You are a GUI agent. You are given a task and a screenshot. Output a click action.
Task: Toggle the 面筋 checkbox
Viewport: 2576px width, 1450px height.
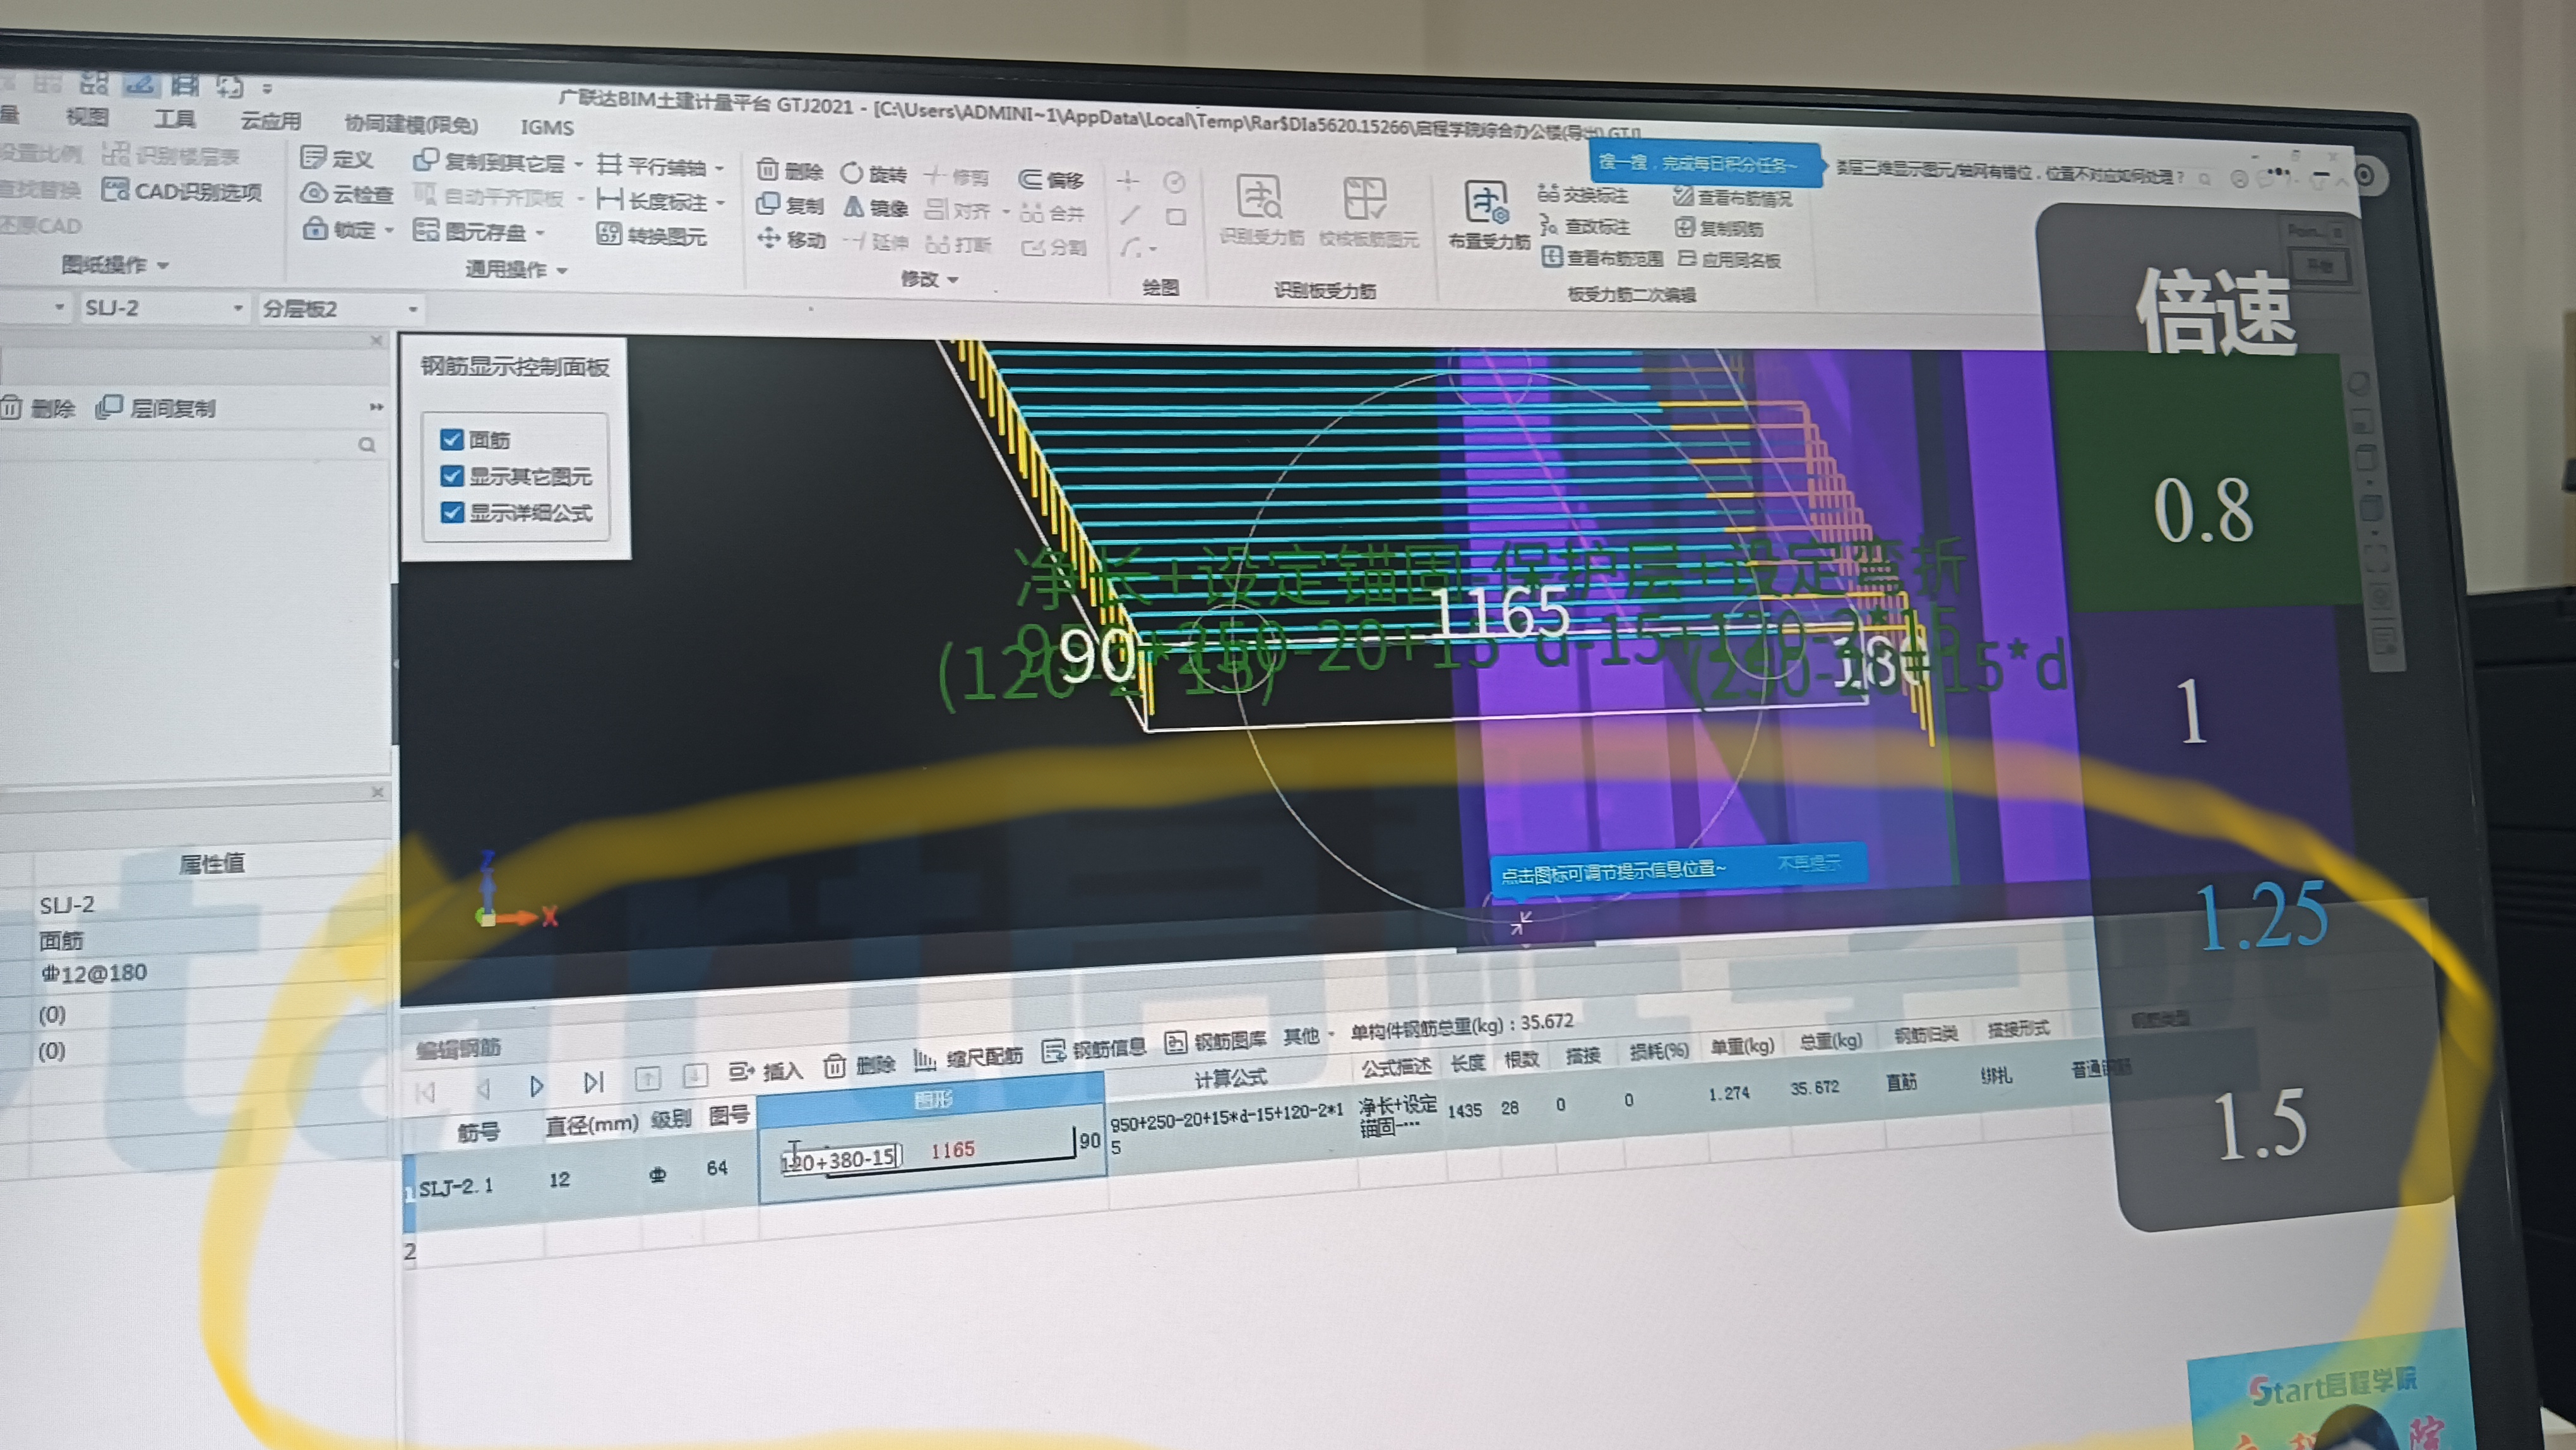coord(452,439)
